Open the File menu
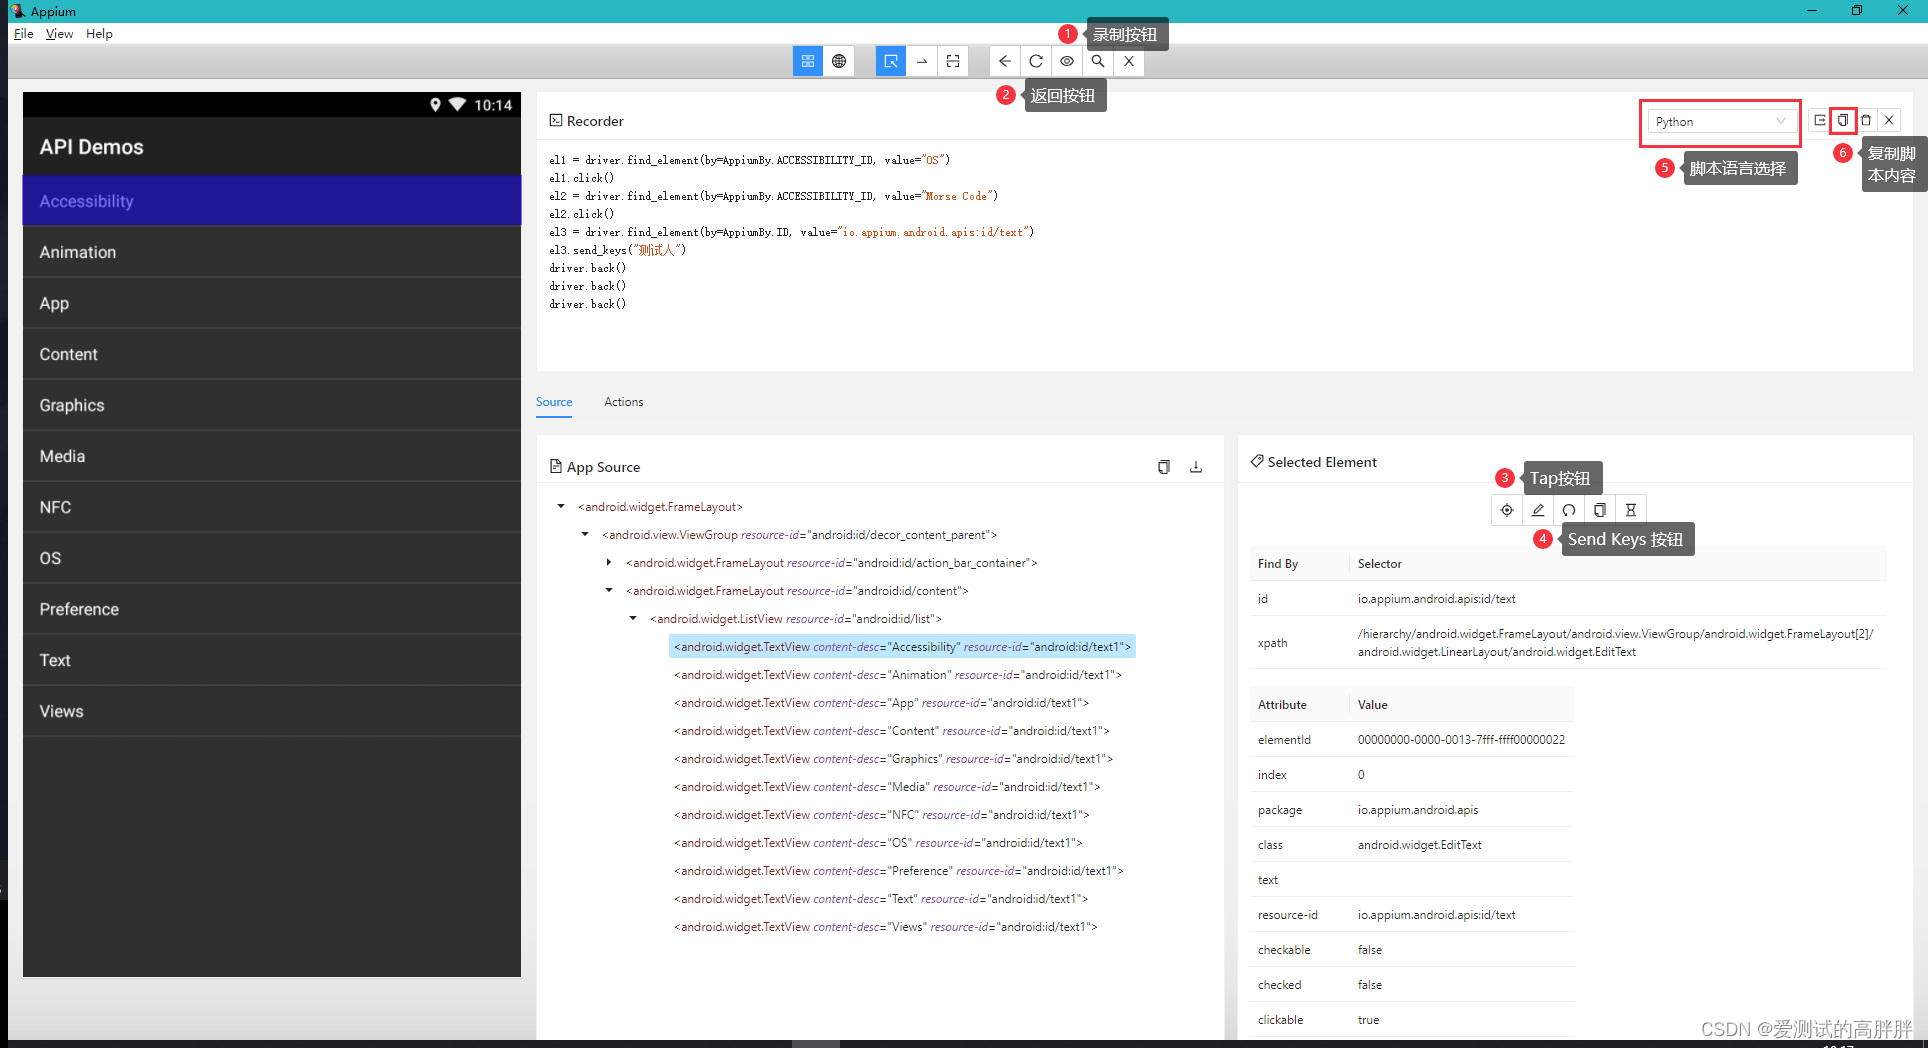The height and width of the screenshot is (1048, 1928). [24, 33]
